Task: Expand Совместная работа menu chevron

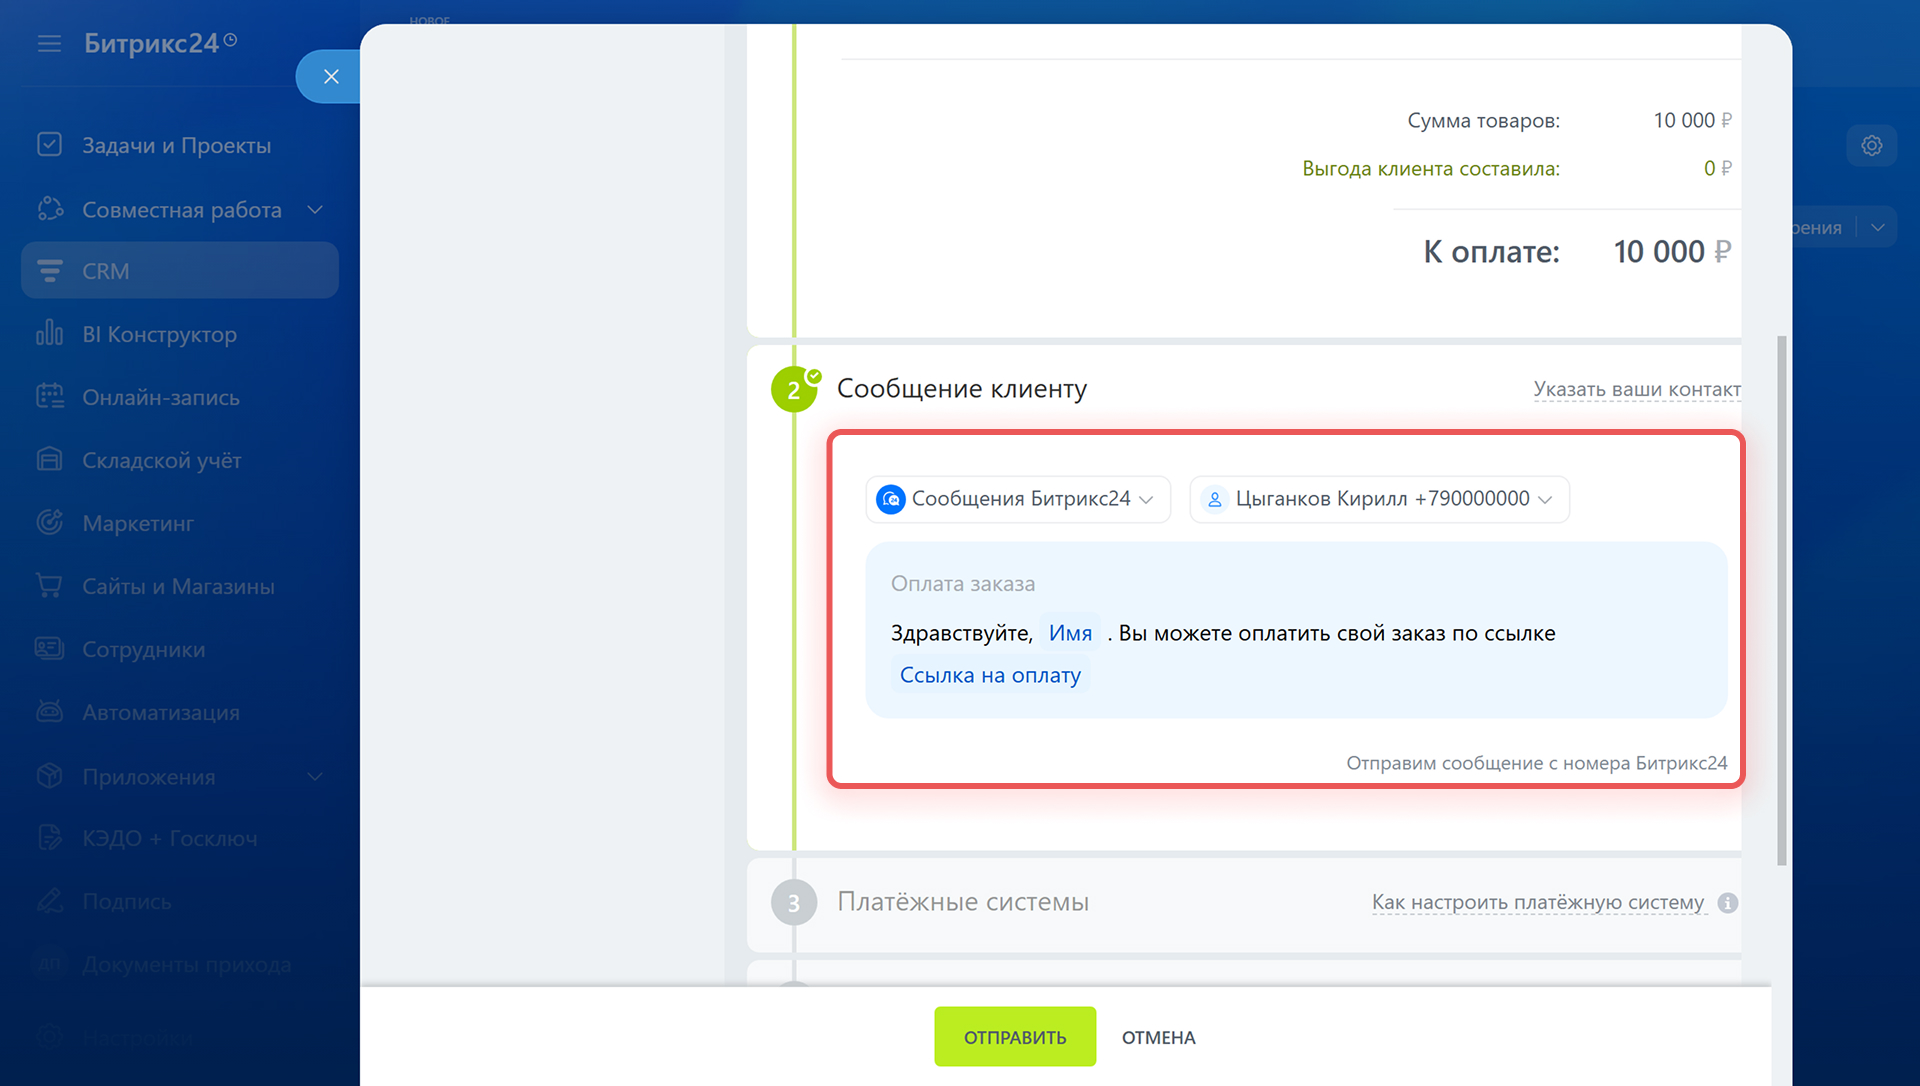Action: click(x=315, y=210)
